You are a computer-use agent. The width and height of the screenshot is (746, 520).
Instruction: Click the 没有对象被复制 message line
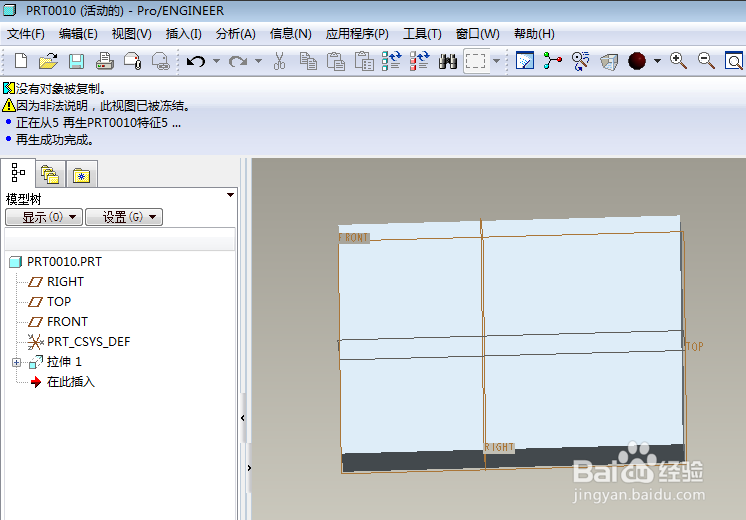[x=61, y=88]
